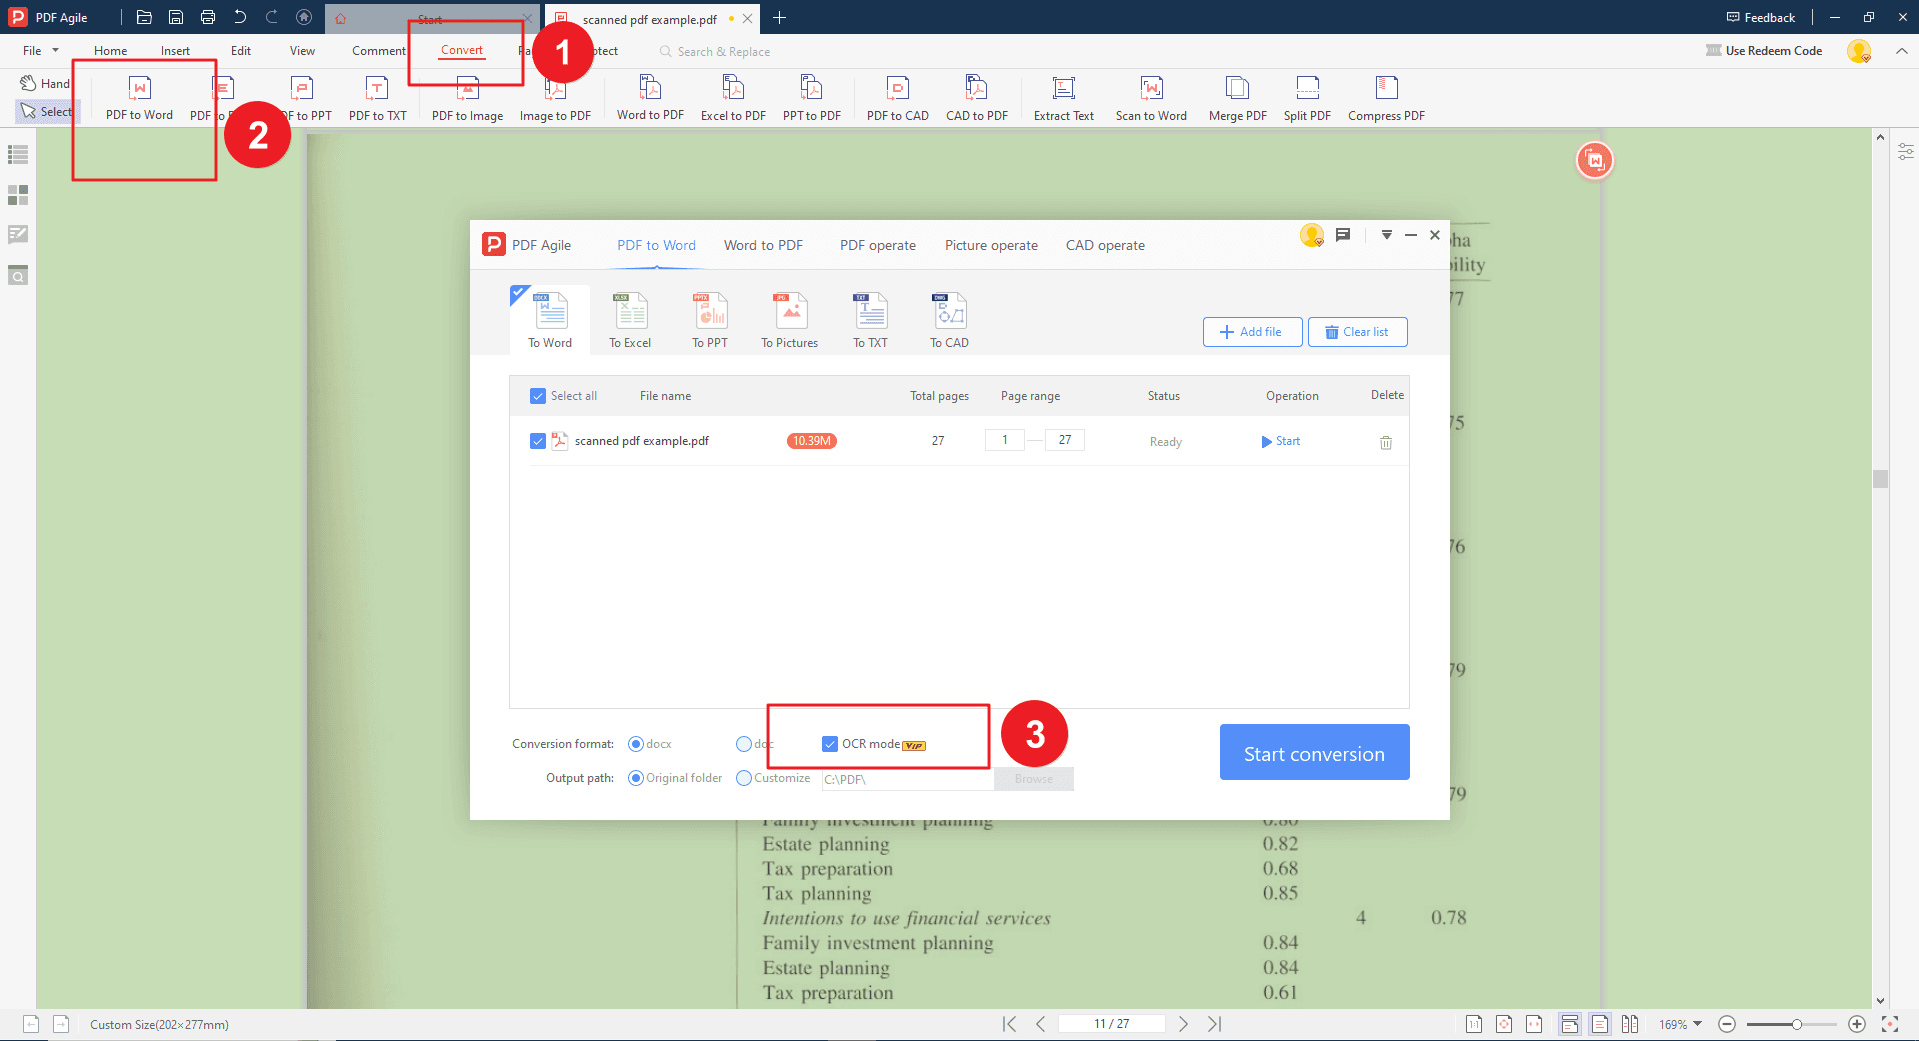This screenshot has height=1041, width=1919.
Task: Click the PDF to Word toolbar icon
Action: tap(139, 98)
